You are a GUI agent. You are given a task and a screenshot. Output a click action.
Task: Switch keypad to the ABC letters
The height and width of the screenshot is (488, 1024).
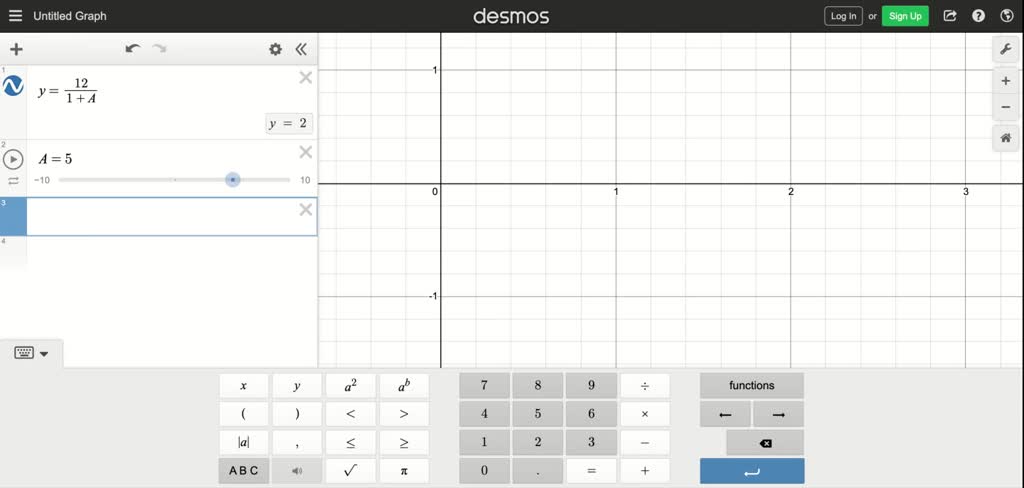pos(244,470)
